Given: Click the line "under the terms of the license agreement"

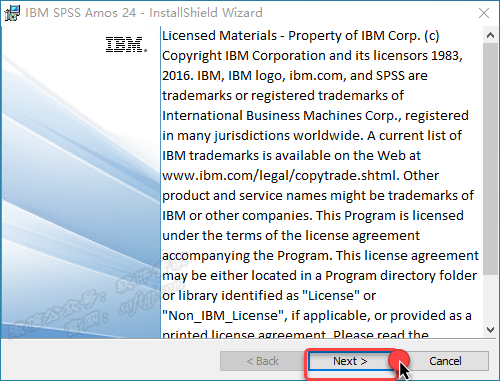Looking at the screenshot, I should [x=291, y=236].
